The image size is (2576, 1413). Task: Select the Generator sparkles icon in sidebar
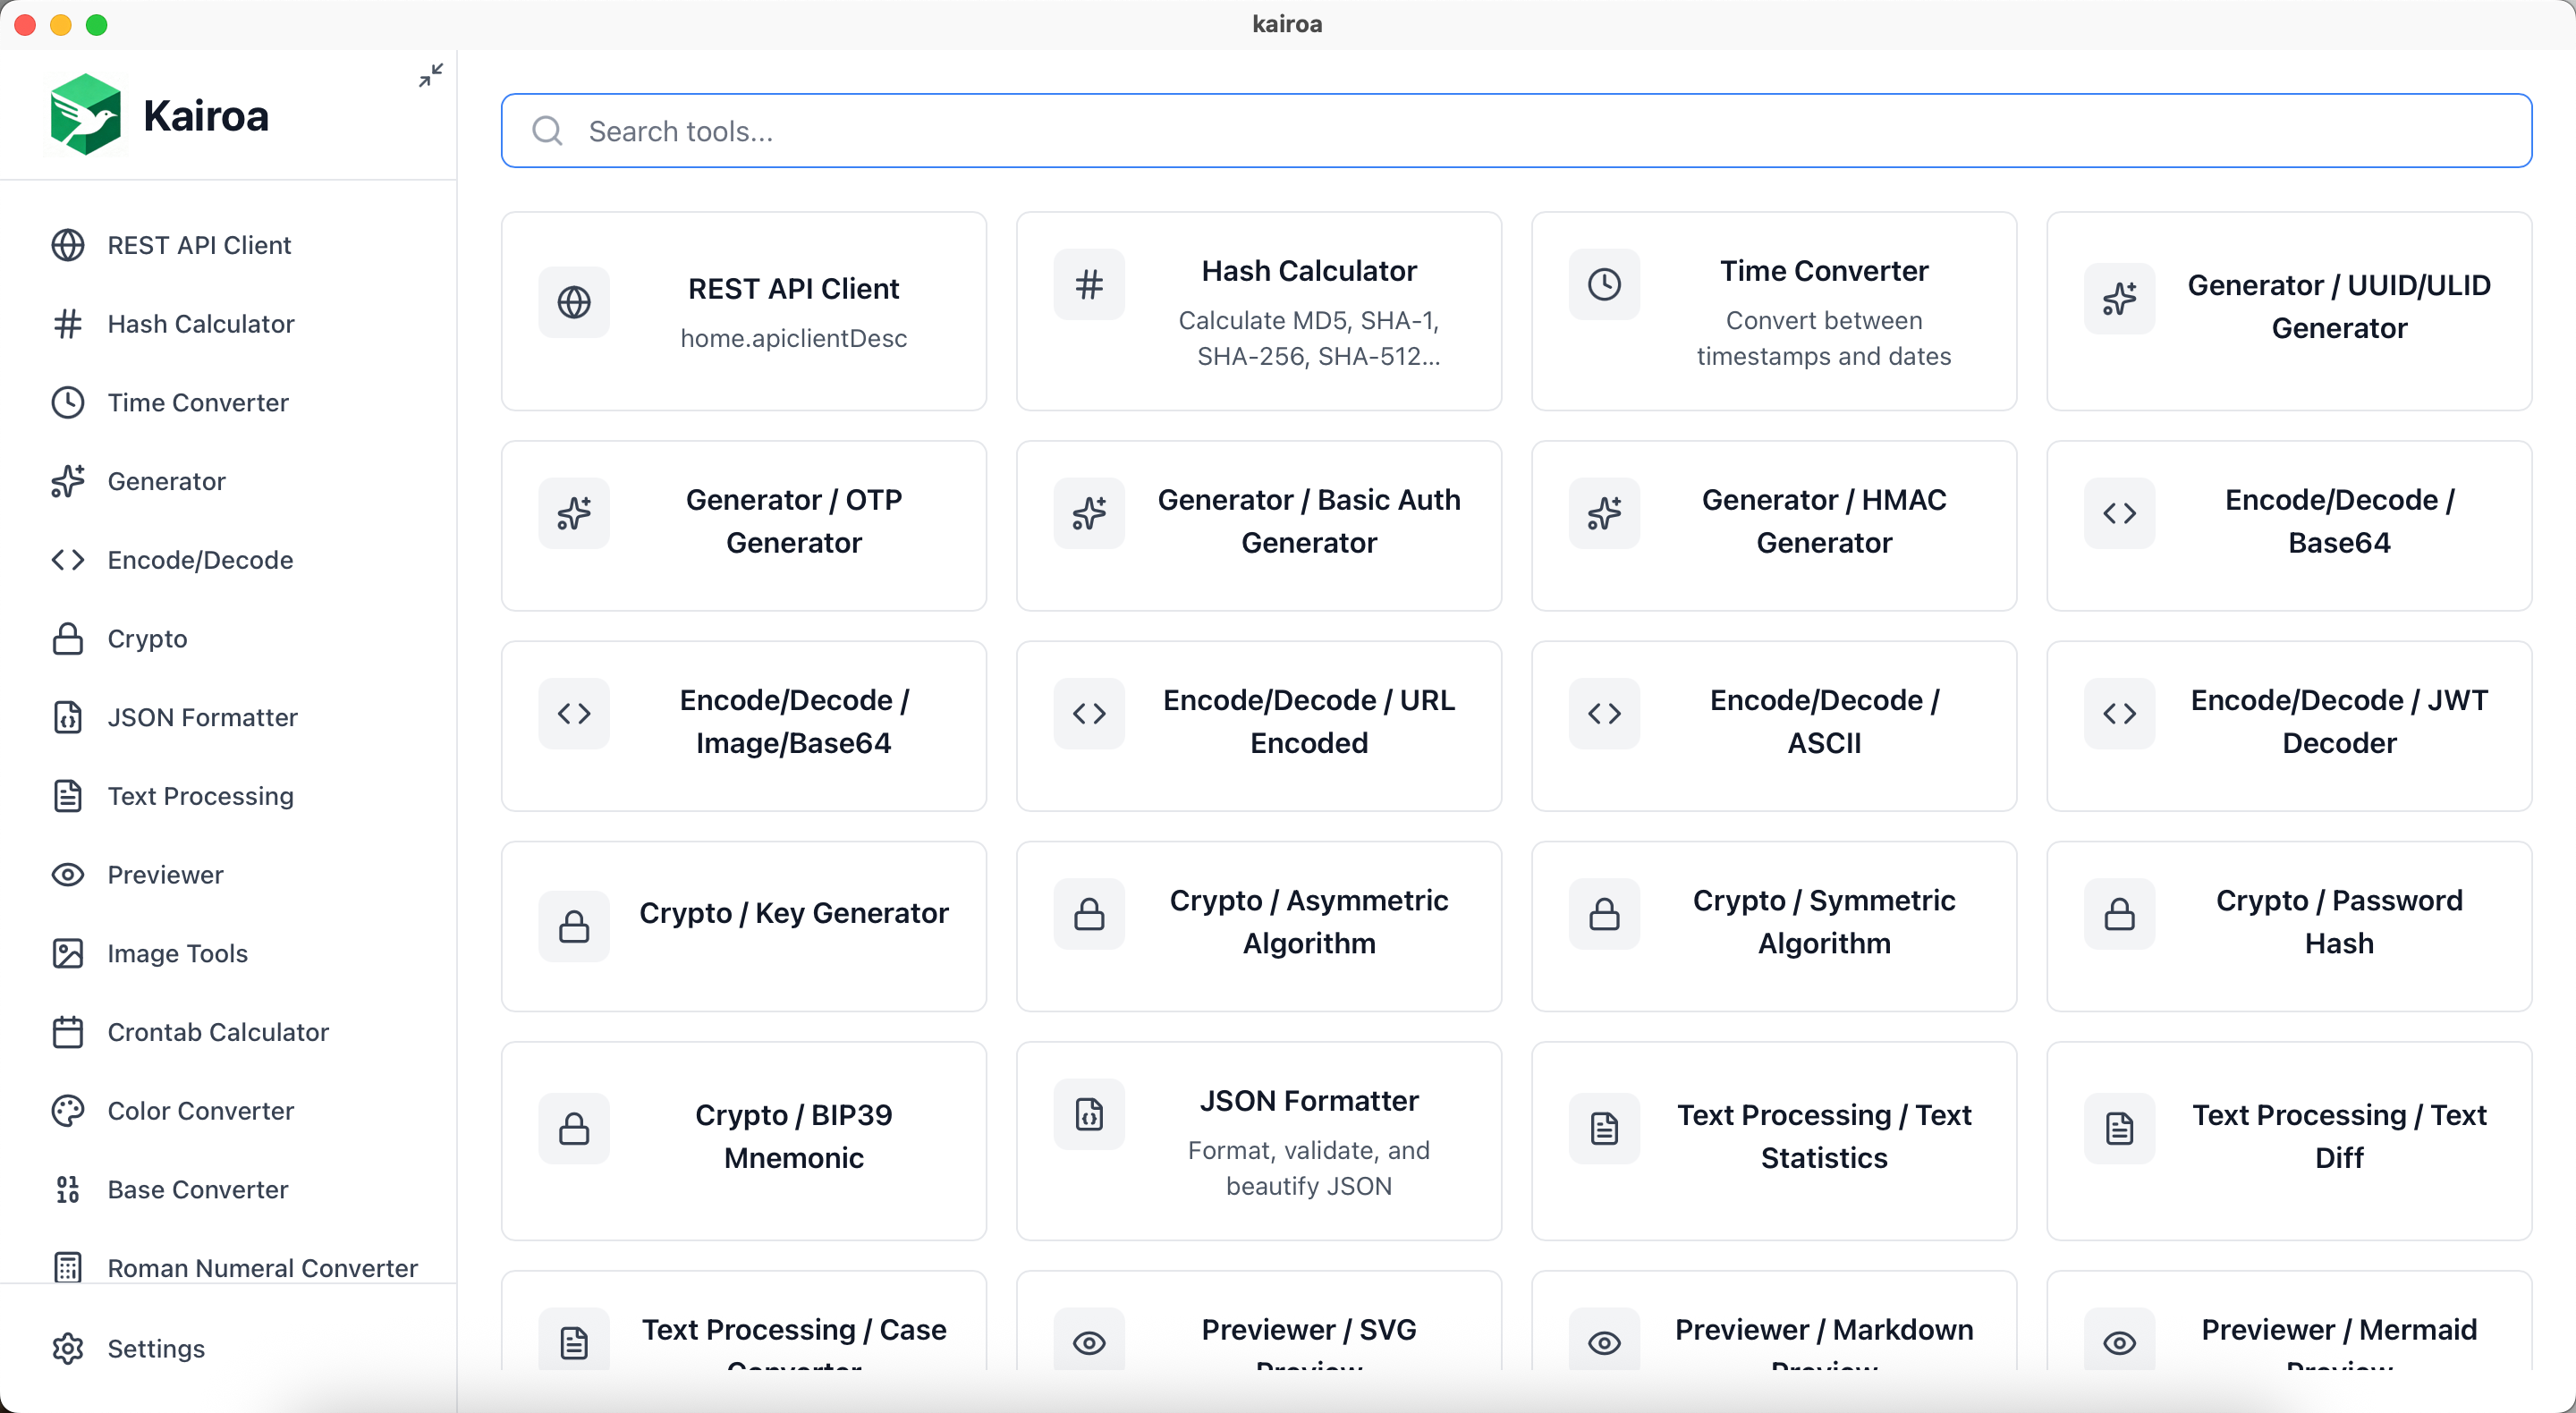pos(67,481)
